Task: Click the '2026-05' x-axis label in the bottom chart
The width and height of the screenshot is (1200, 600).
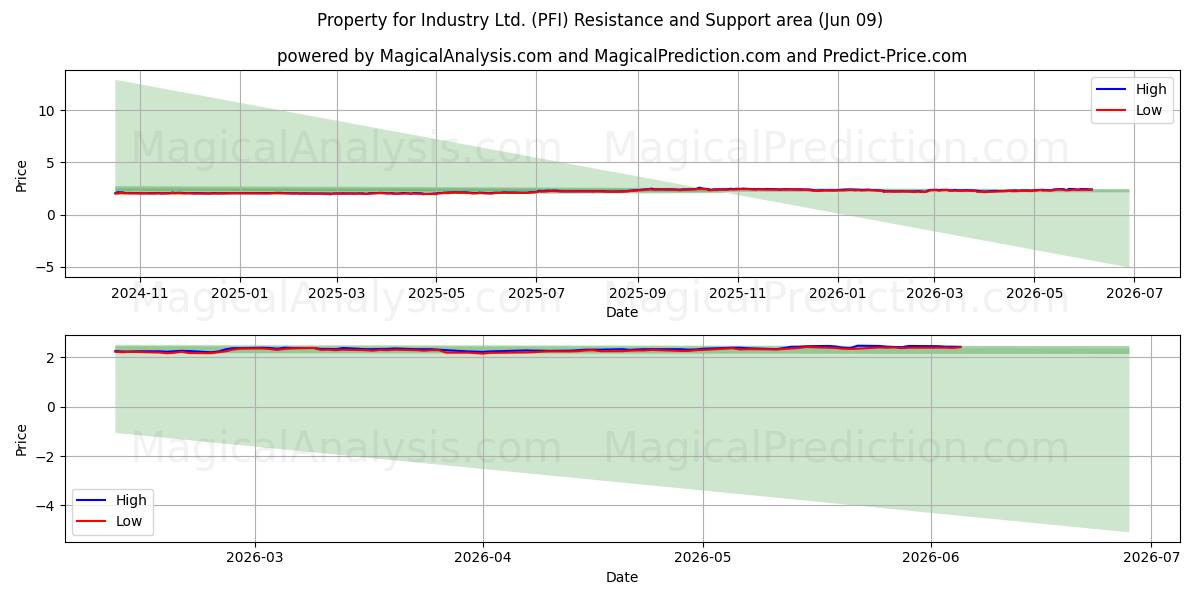Action: [703, 560]
